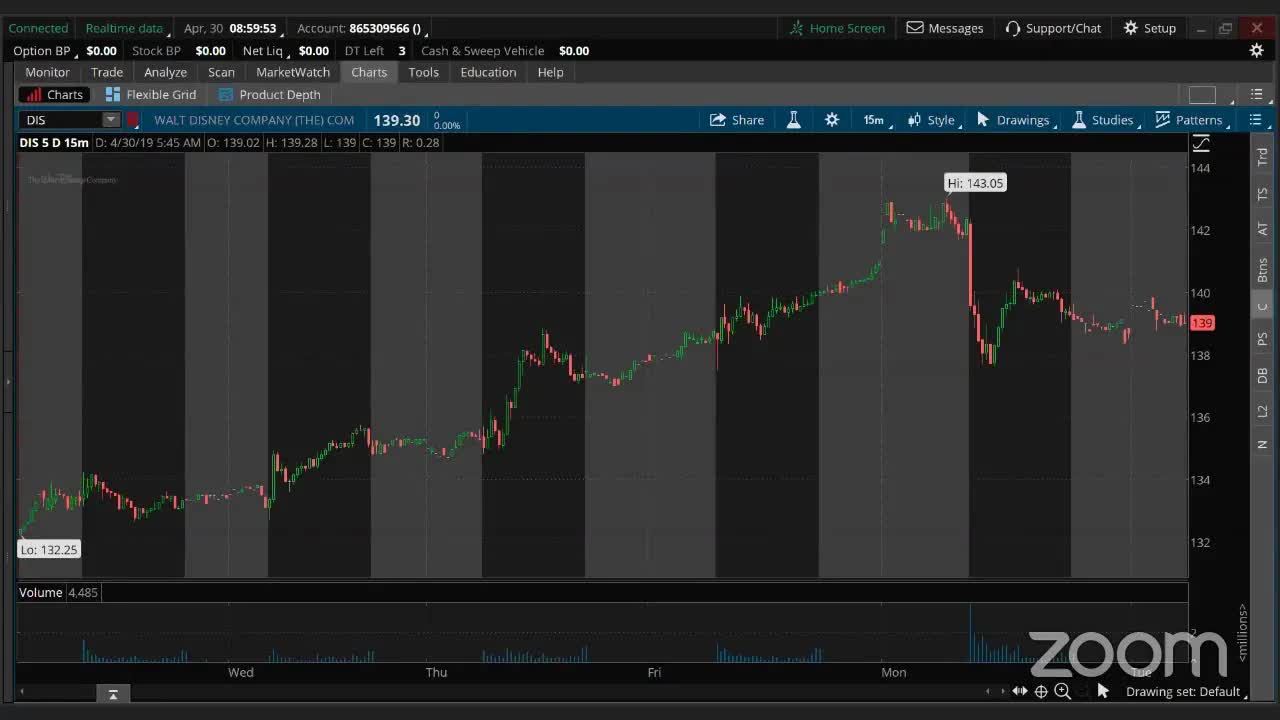This screenshot has height=720, width=1280.
Task: Click the collapse-to-bottom arrow icon at lower left
Action: click(113, 694)
